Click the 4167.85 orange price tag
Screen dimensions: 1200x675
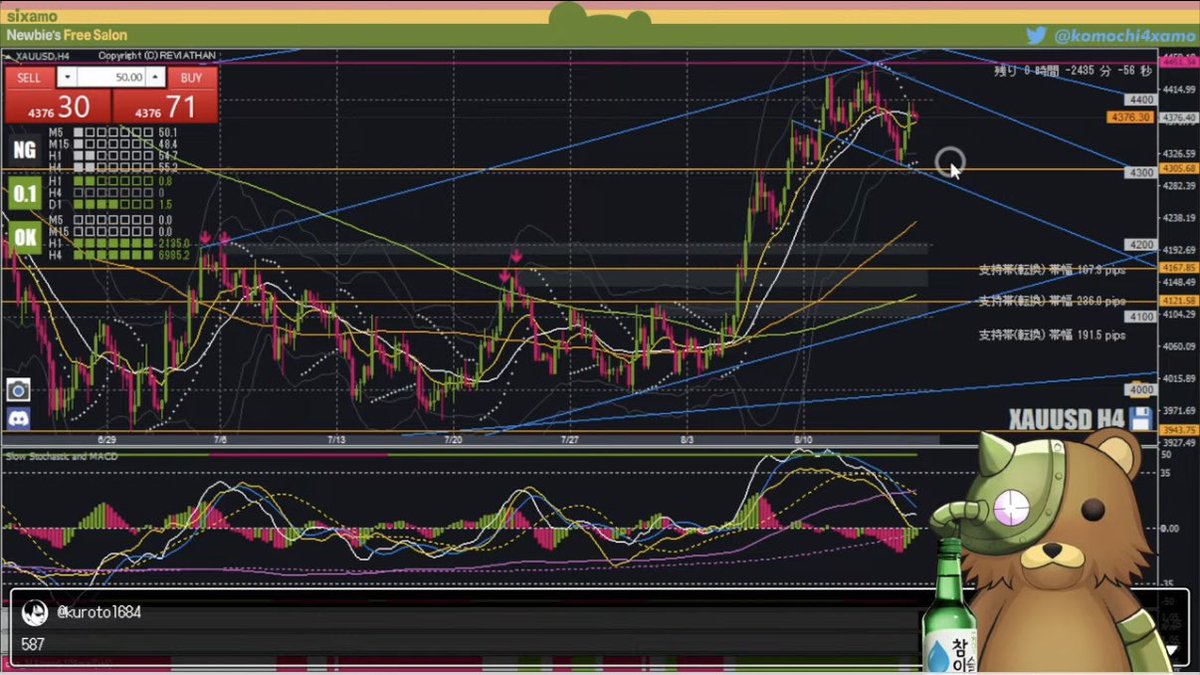[x=1178, y=268]
